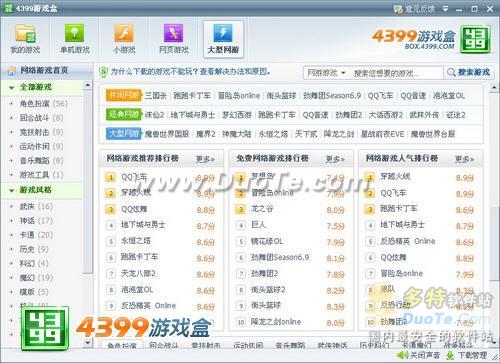Open 星战前夜EVE link
This screenshot has height=363, width=500.
(382, 134)
